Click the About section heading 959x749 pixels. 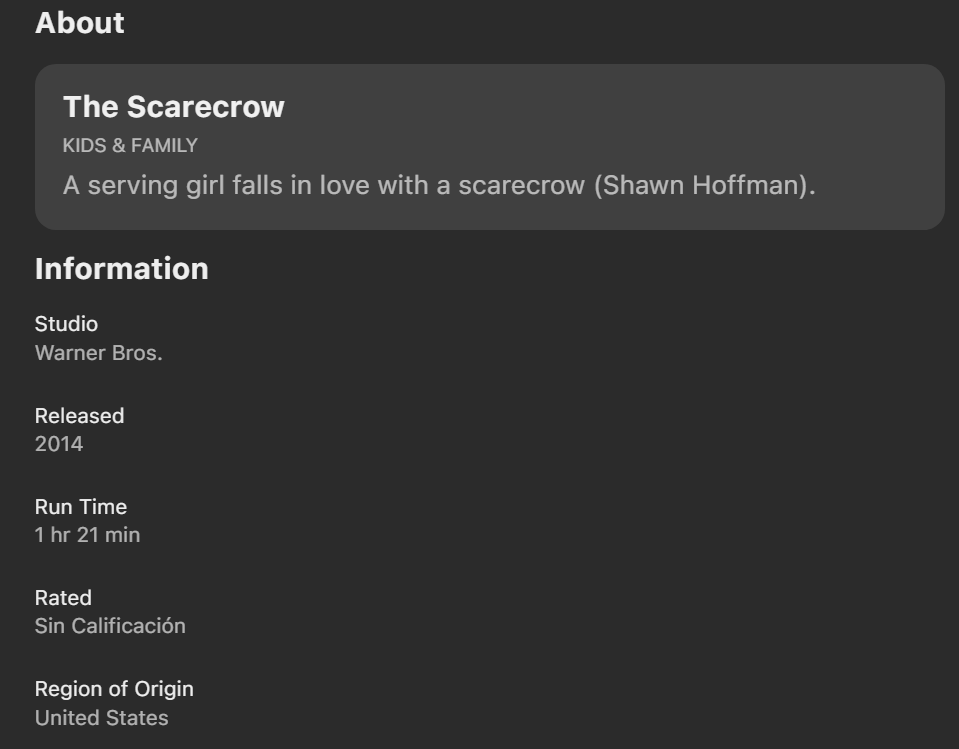coord(80,23)
